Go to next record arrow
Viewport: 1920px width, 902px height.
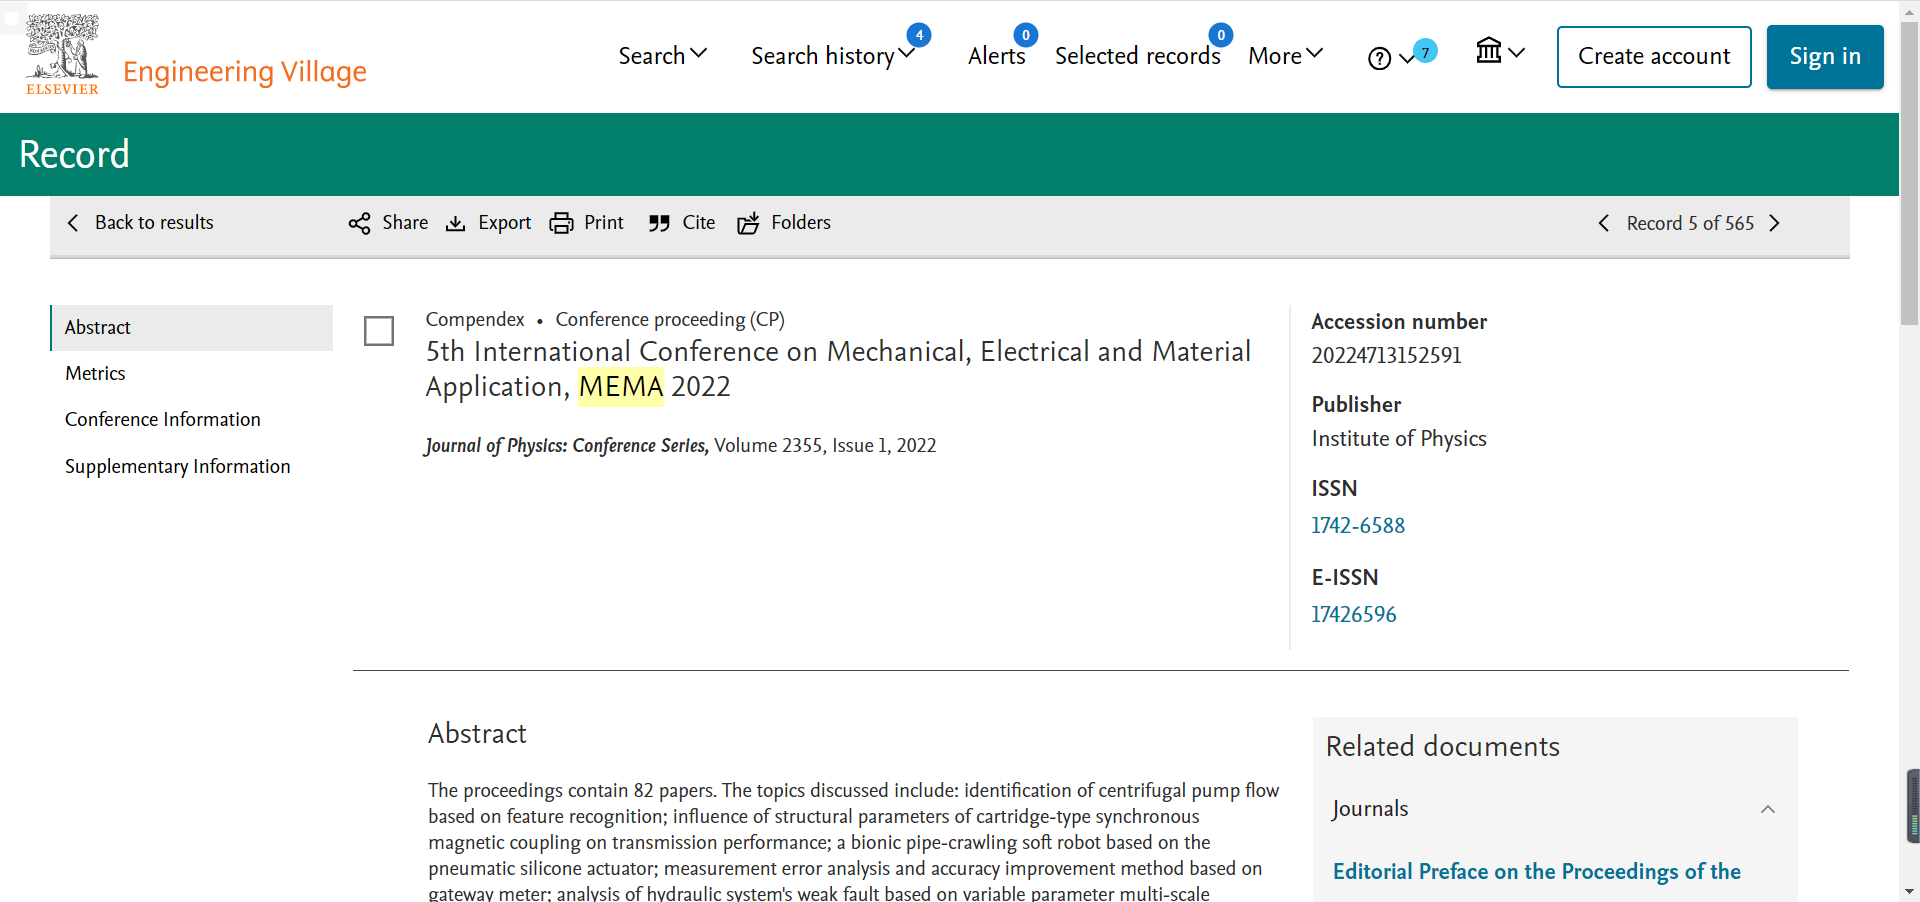(1775, 223)
